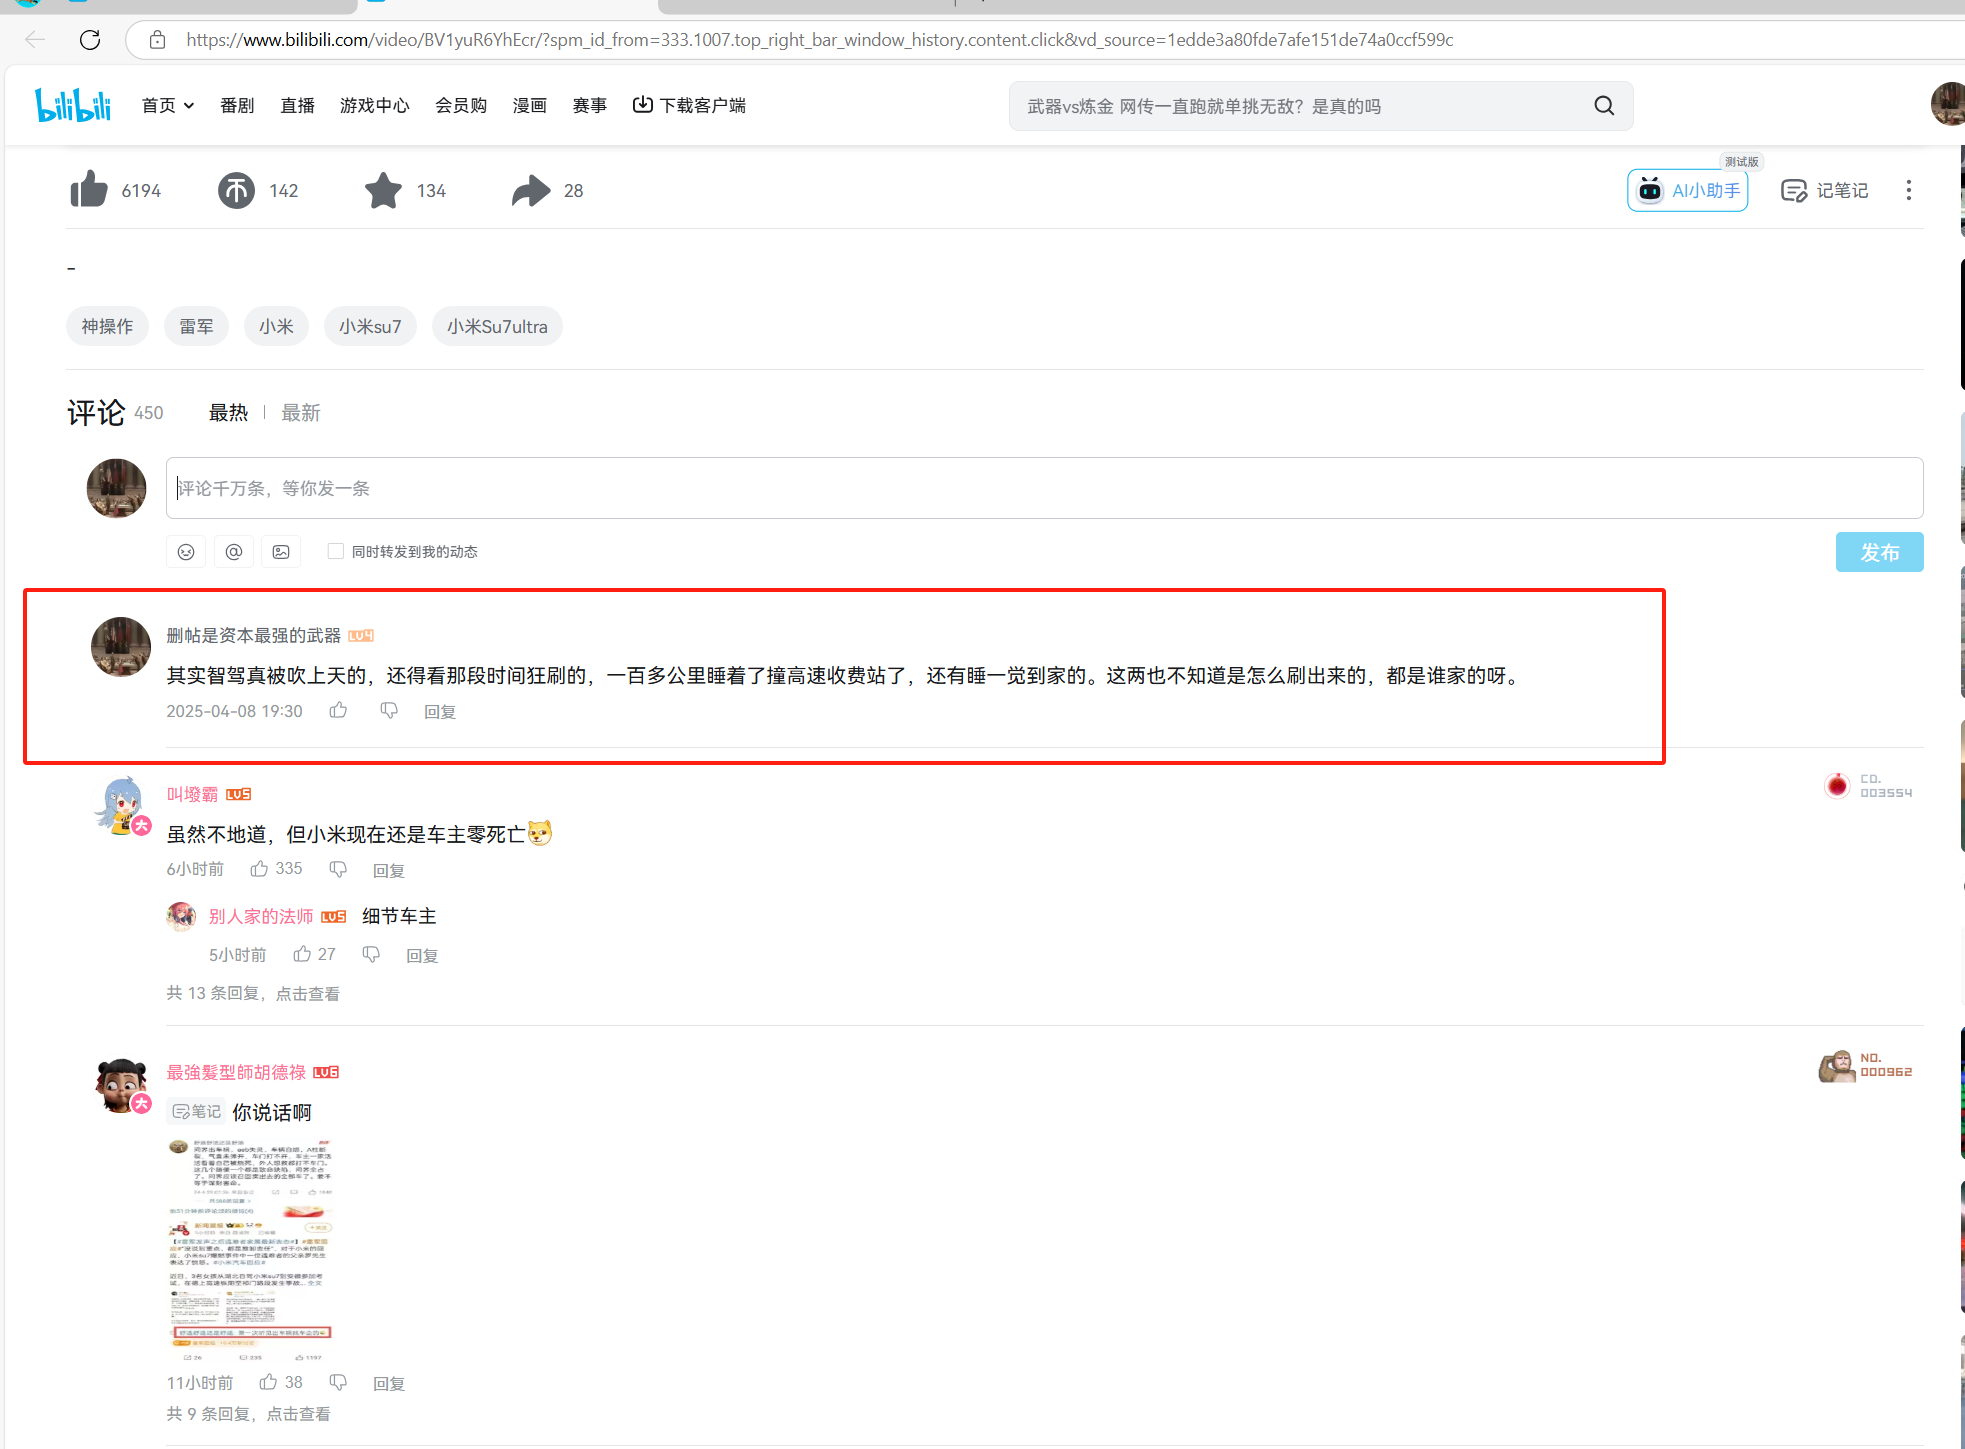1965x1449 pixels.
Task: Click the @ mention icon under the comment box
Action: [234, 552]
